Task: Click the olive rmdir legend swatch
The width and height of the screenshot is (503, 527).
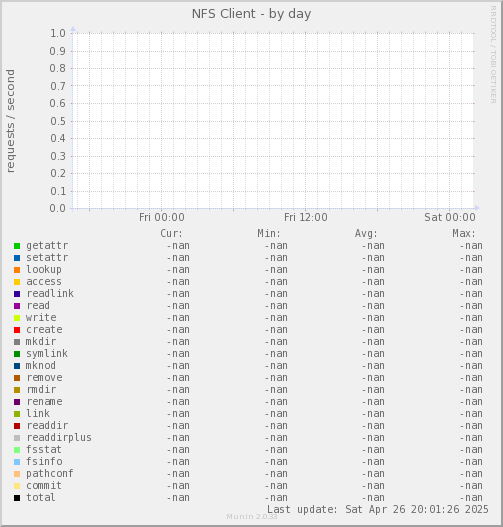Action: (17, 390)
